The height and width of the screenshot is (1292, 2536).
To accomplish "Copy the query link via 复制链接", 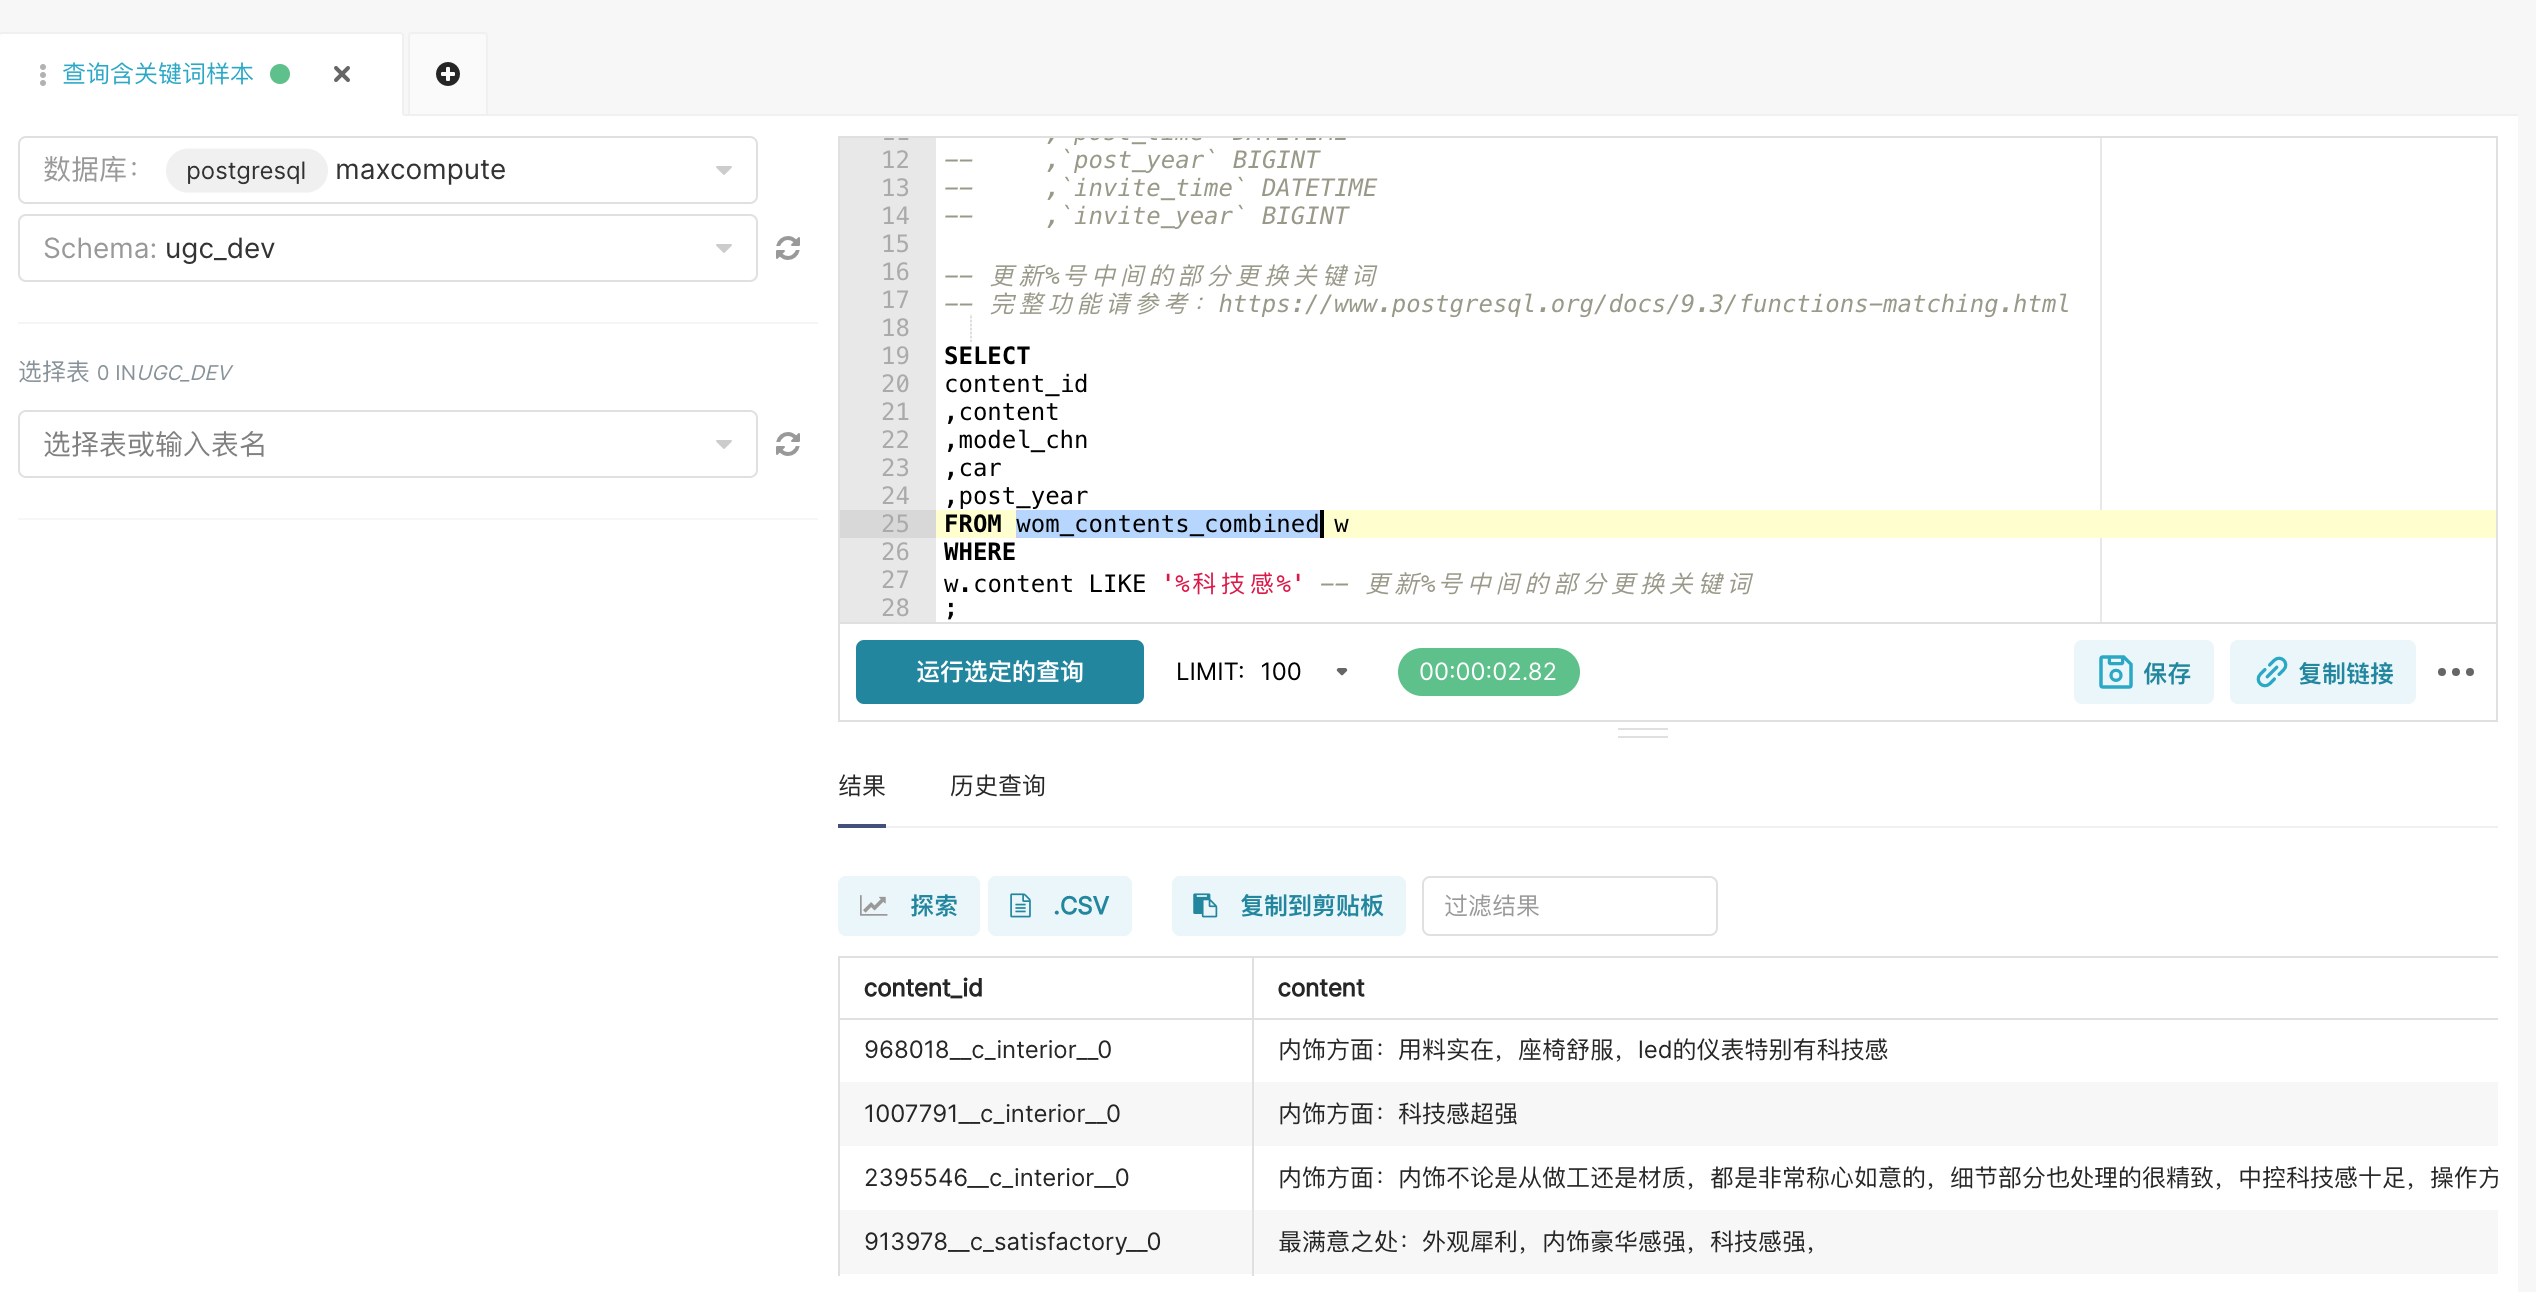I will (x=2323, y=672).
